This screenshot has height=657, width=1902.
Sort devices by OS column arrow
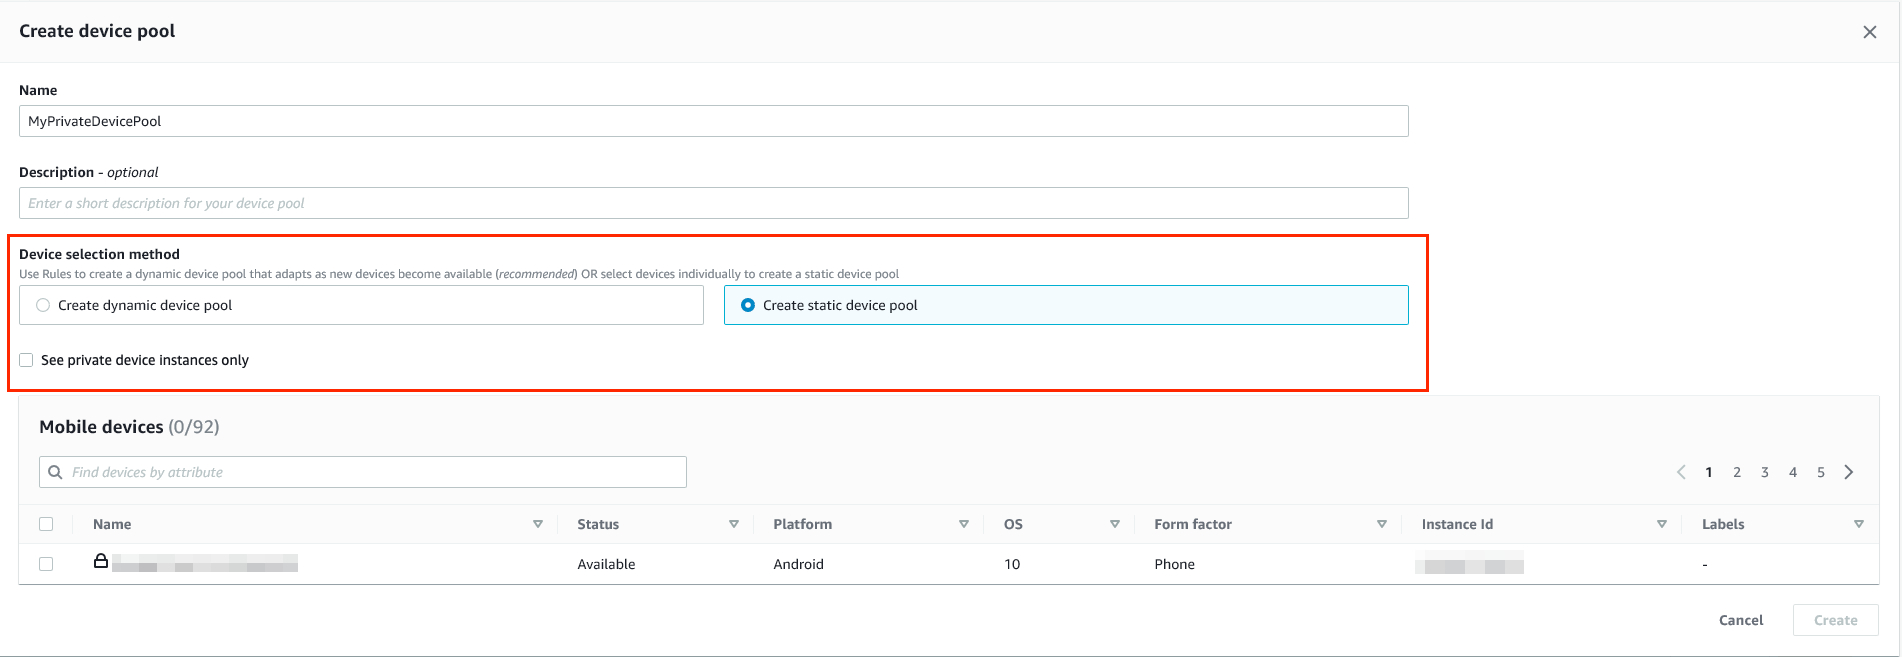1115,524
